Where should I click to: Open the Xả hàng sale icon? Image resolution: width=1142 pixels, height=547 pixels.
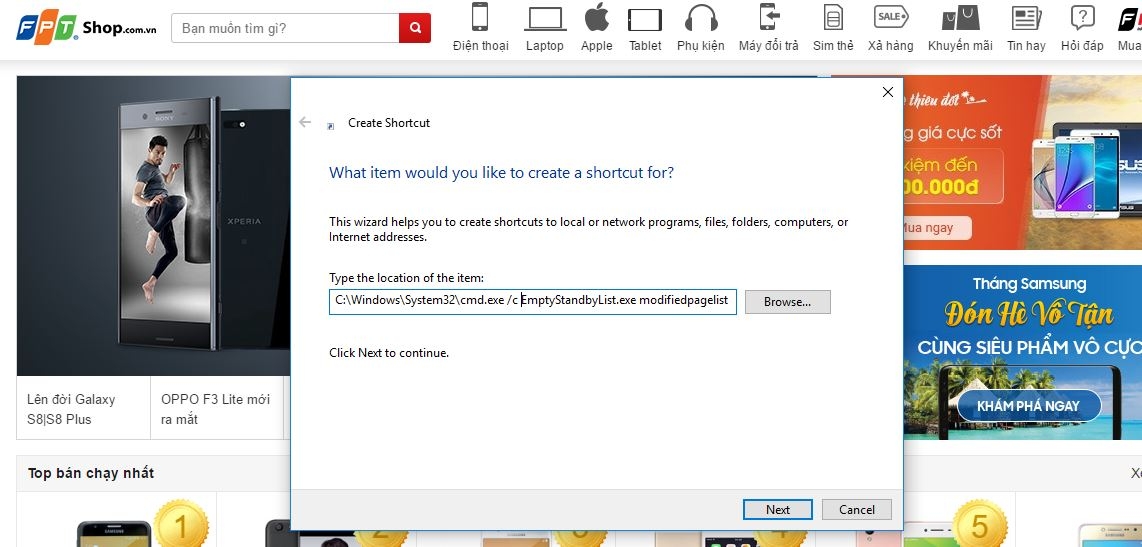coord(891,16)
